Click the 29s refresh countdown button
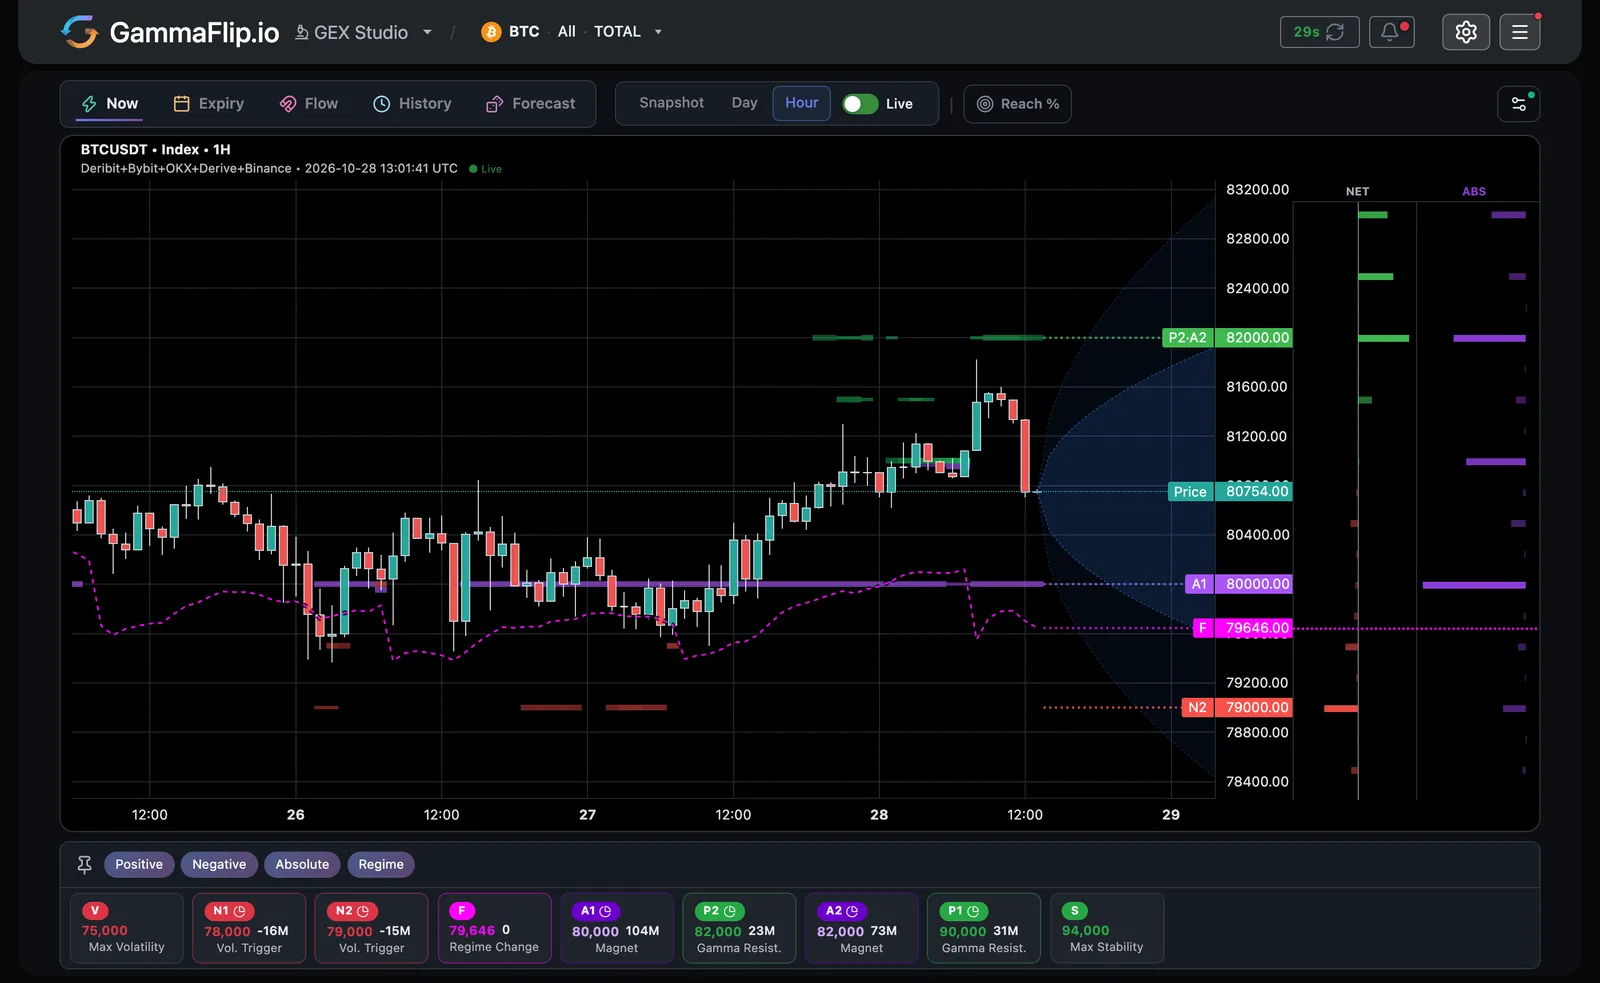This screenshot has width=1600, height=983. [1319, 32]
